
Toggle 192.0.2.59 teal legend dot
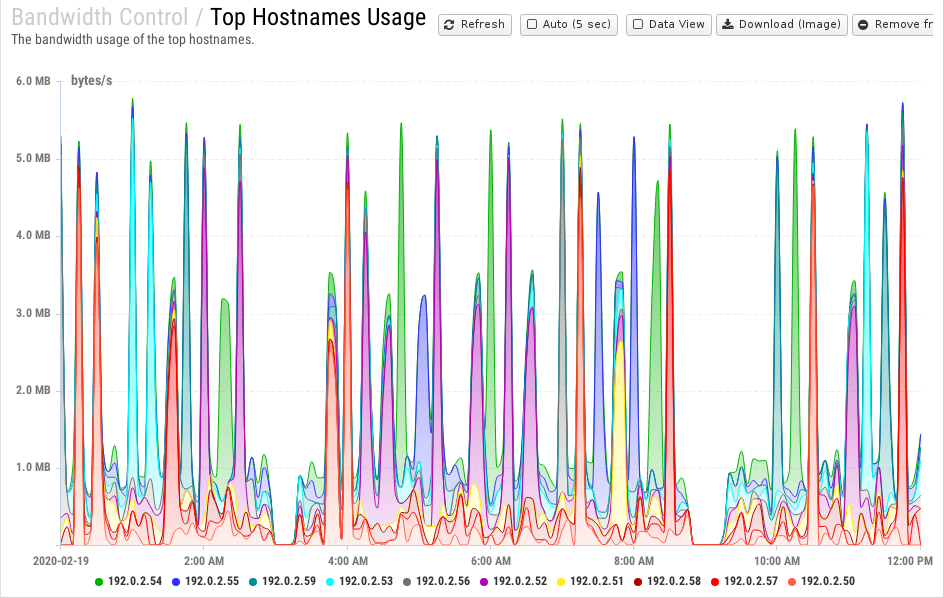click(x=253, y=582)
